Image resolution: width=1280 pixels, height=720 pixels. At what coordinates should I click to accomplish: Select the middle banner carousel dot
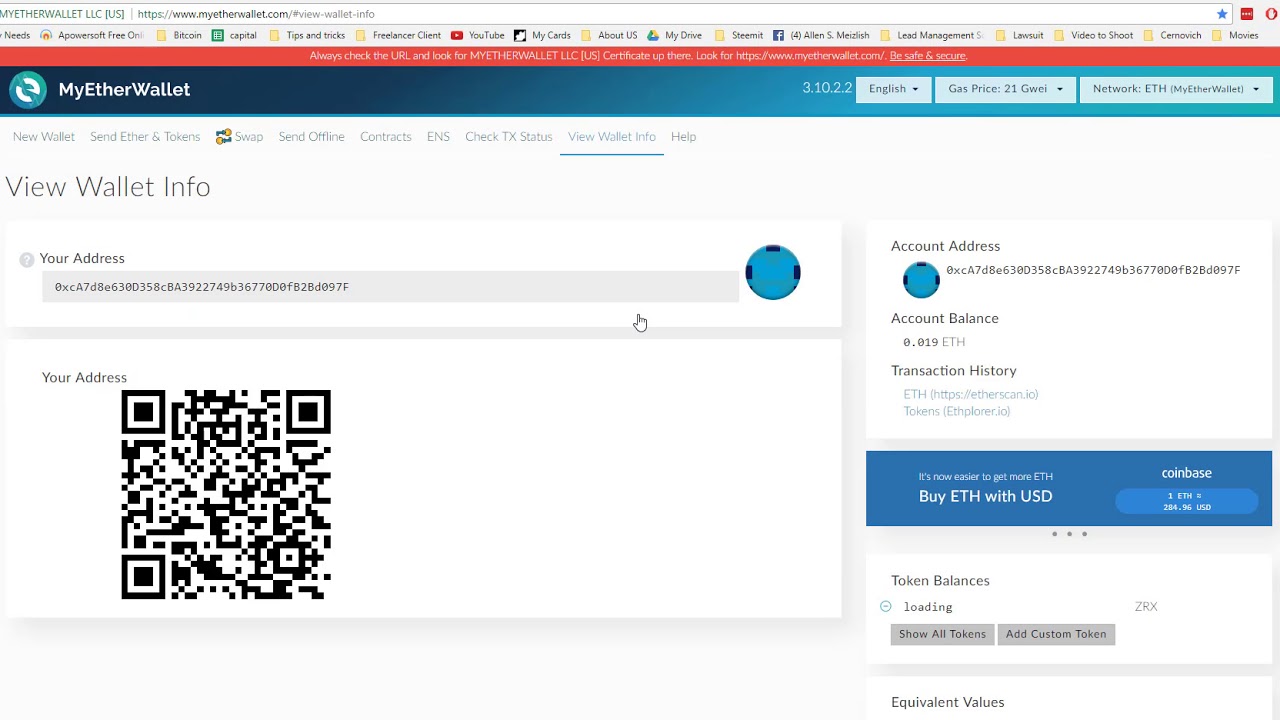click(x=1069, y=534)
